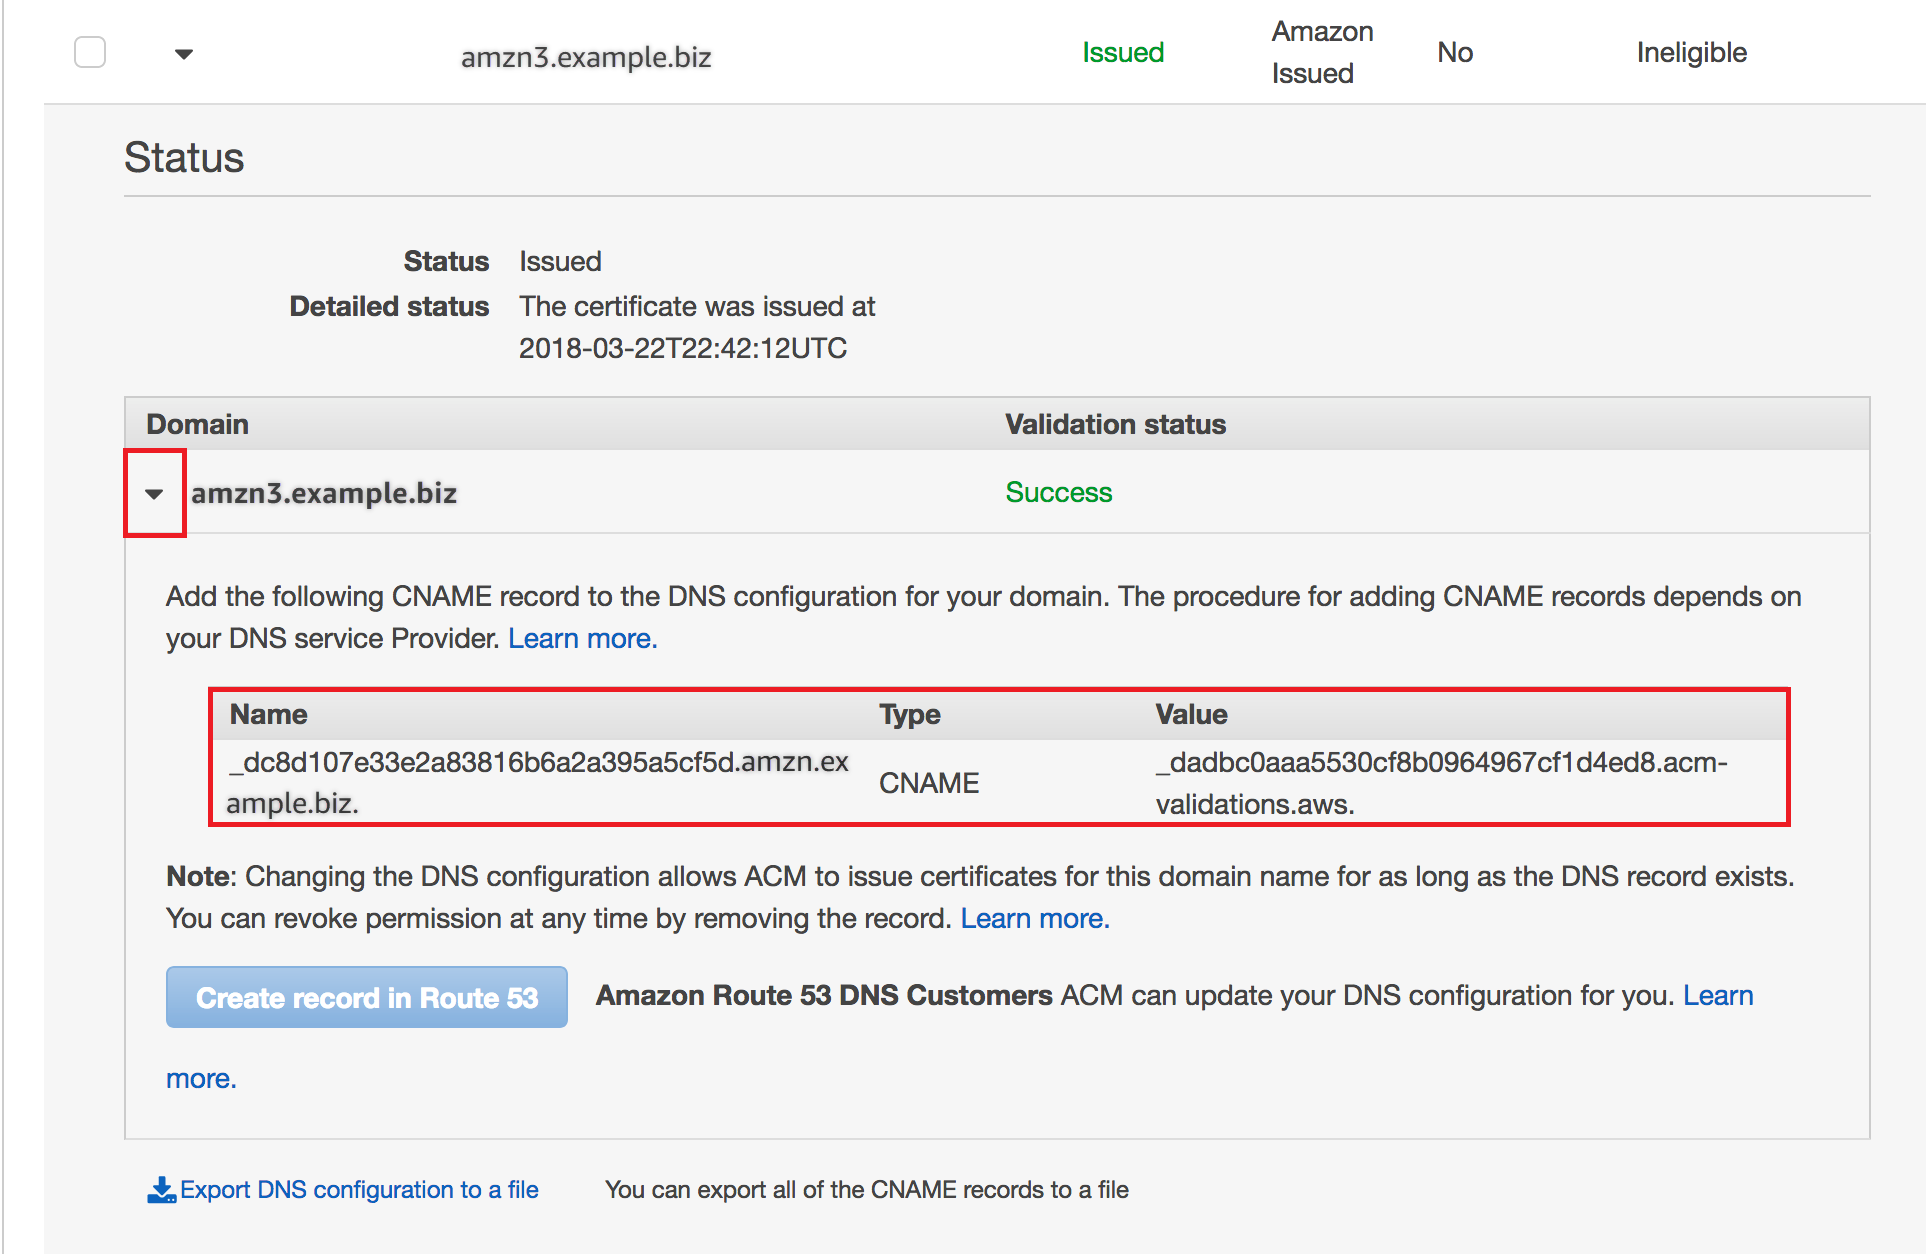Select the amzn3.example.biz certificate name
This screenshot has height=1254, width=1926.
[x=586, y=56]
